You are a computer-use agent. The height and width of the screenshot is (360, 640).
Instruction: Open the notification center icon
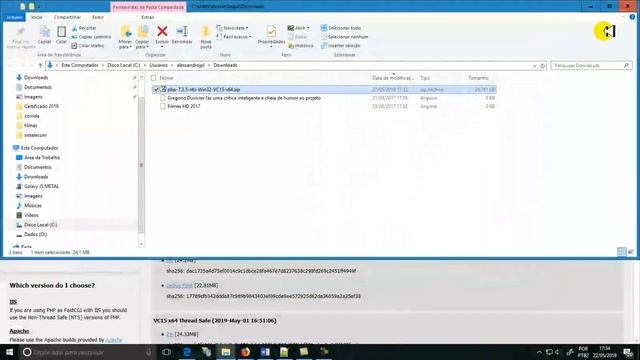click(x=628, y=352)
